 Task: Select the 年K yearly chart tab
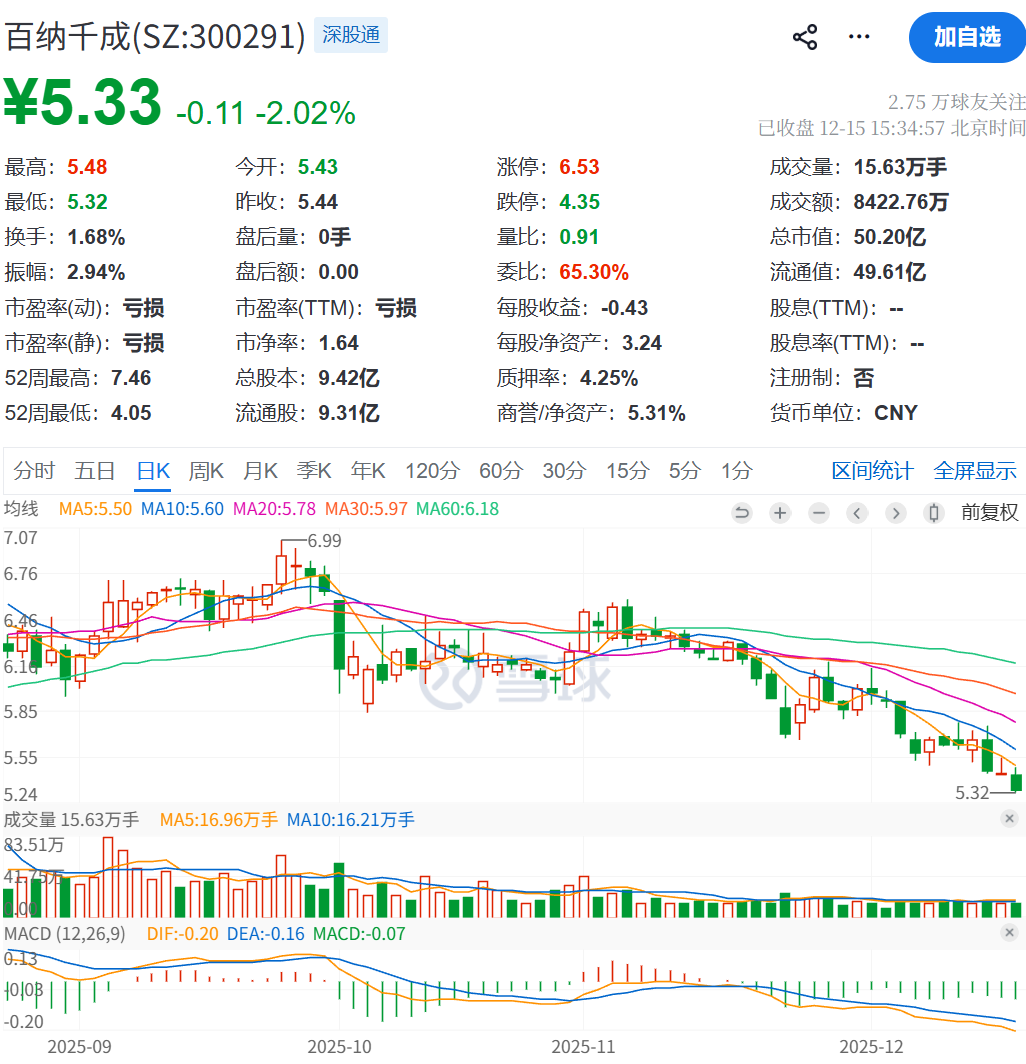[368, 471]
